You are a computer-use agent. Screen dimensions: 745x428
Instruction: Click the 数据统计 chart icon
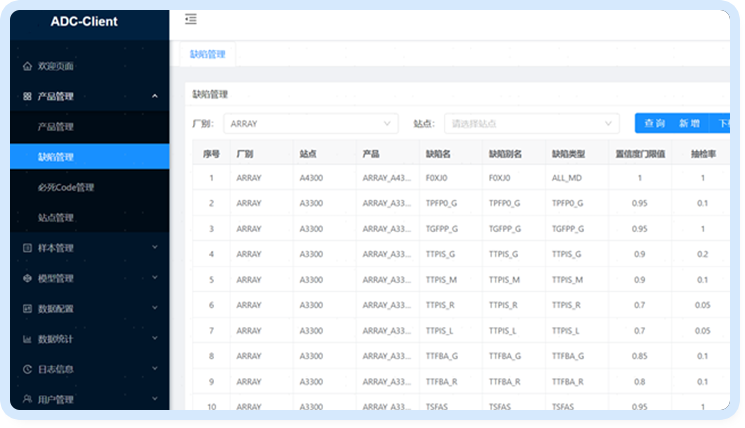[x=27, y=339]
